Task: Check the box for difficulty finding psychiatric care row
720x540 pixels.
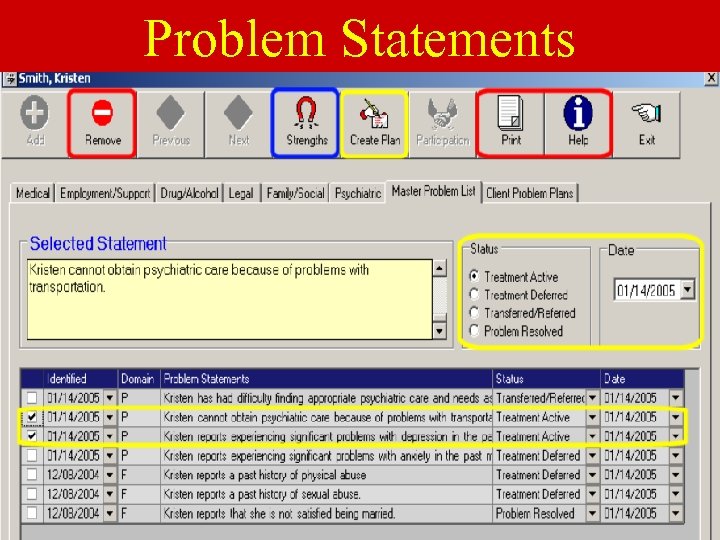Action: point(32,398)
